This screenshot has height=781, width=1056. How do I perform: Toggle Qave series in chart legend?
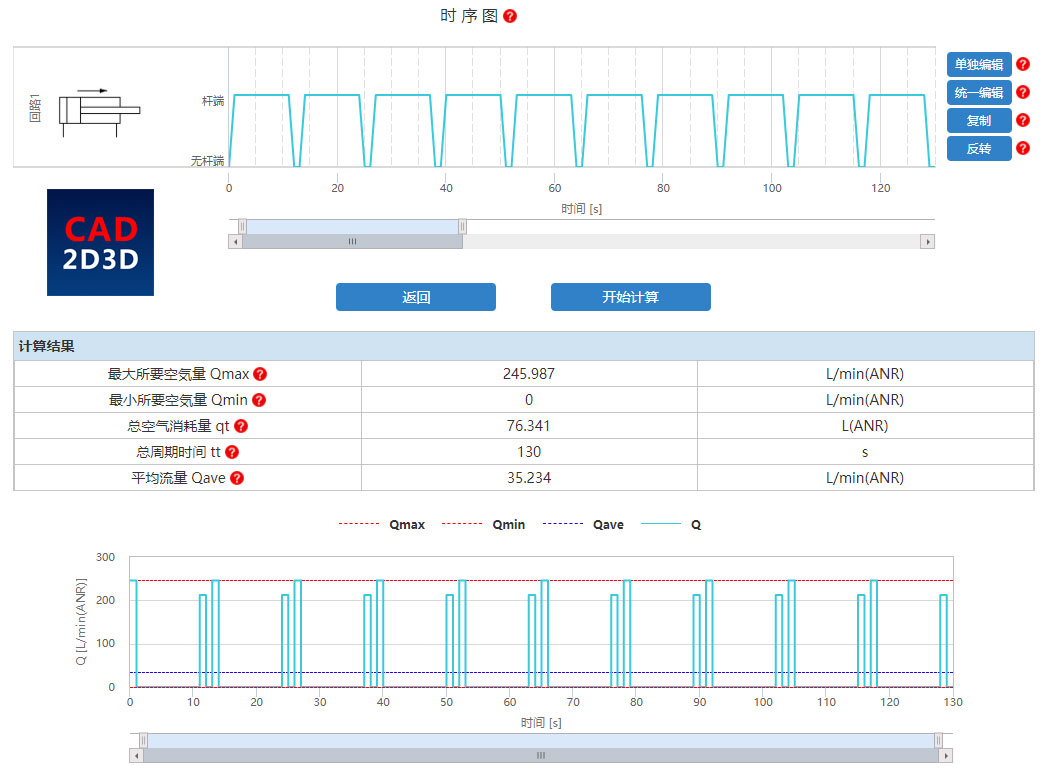click(x=583, y=524)
